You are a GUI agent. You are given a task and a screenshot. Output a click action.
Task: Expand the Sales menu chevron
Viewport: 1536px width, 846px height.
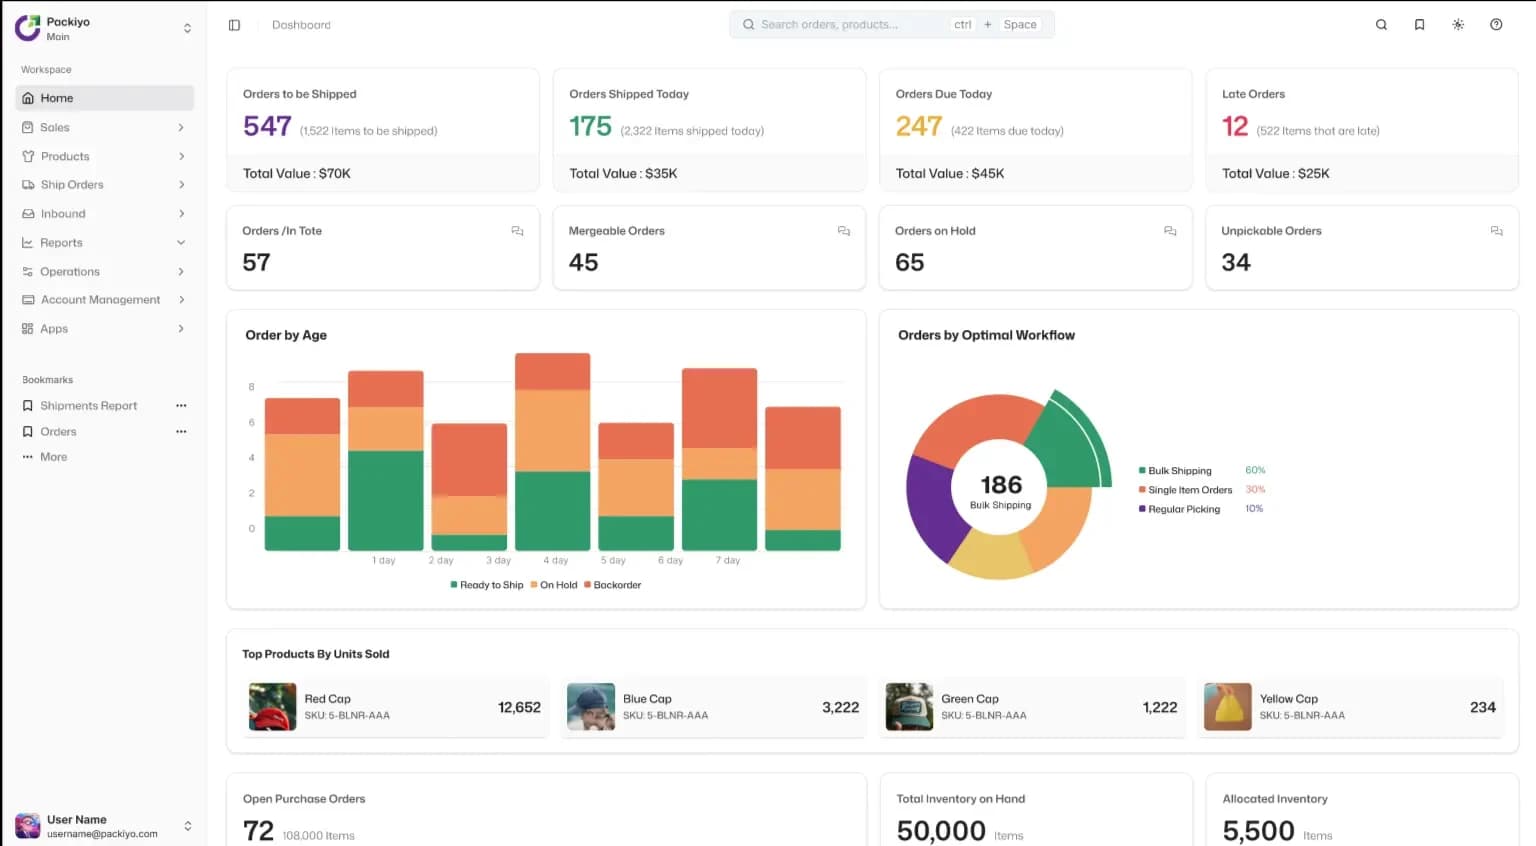click(181, 127)
